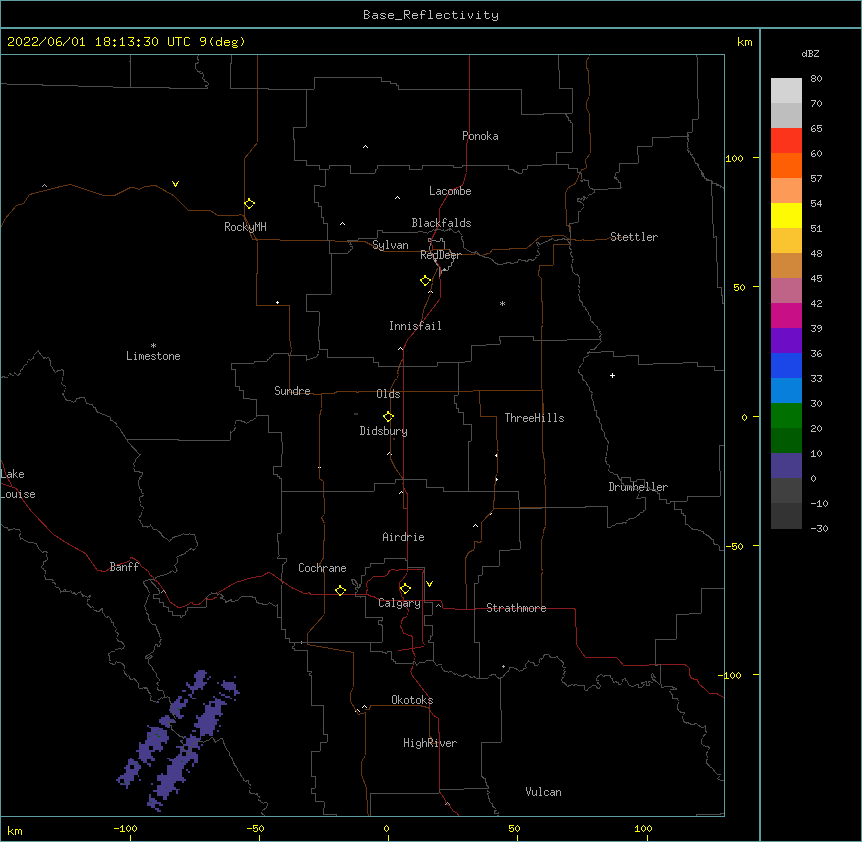Screen dimensions: 862x842
Task: Click the white plus marker near Drumheller region
Action: click(612, 375)
